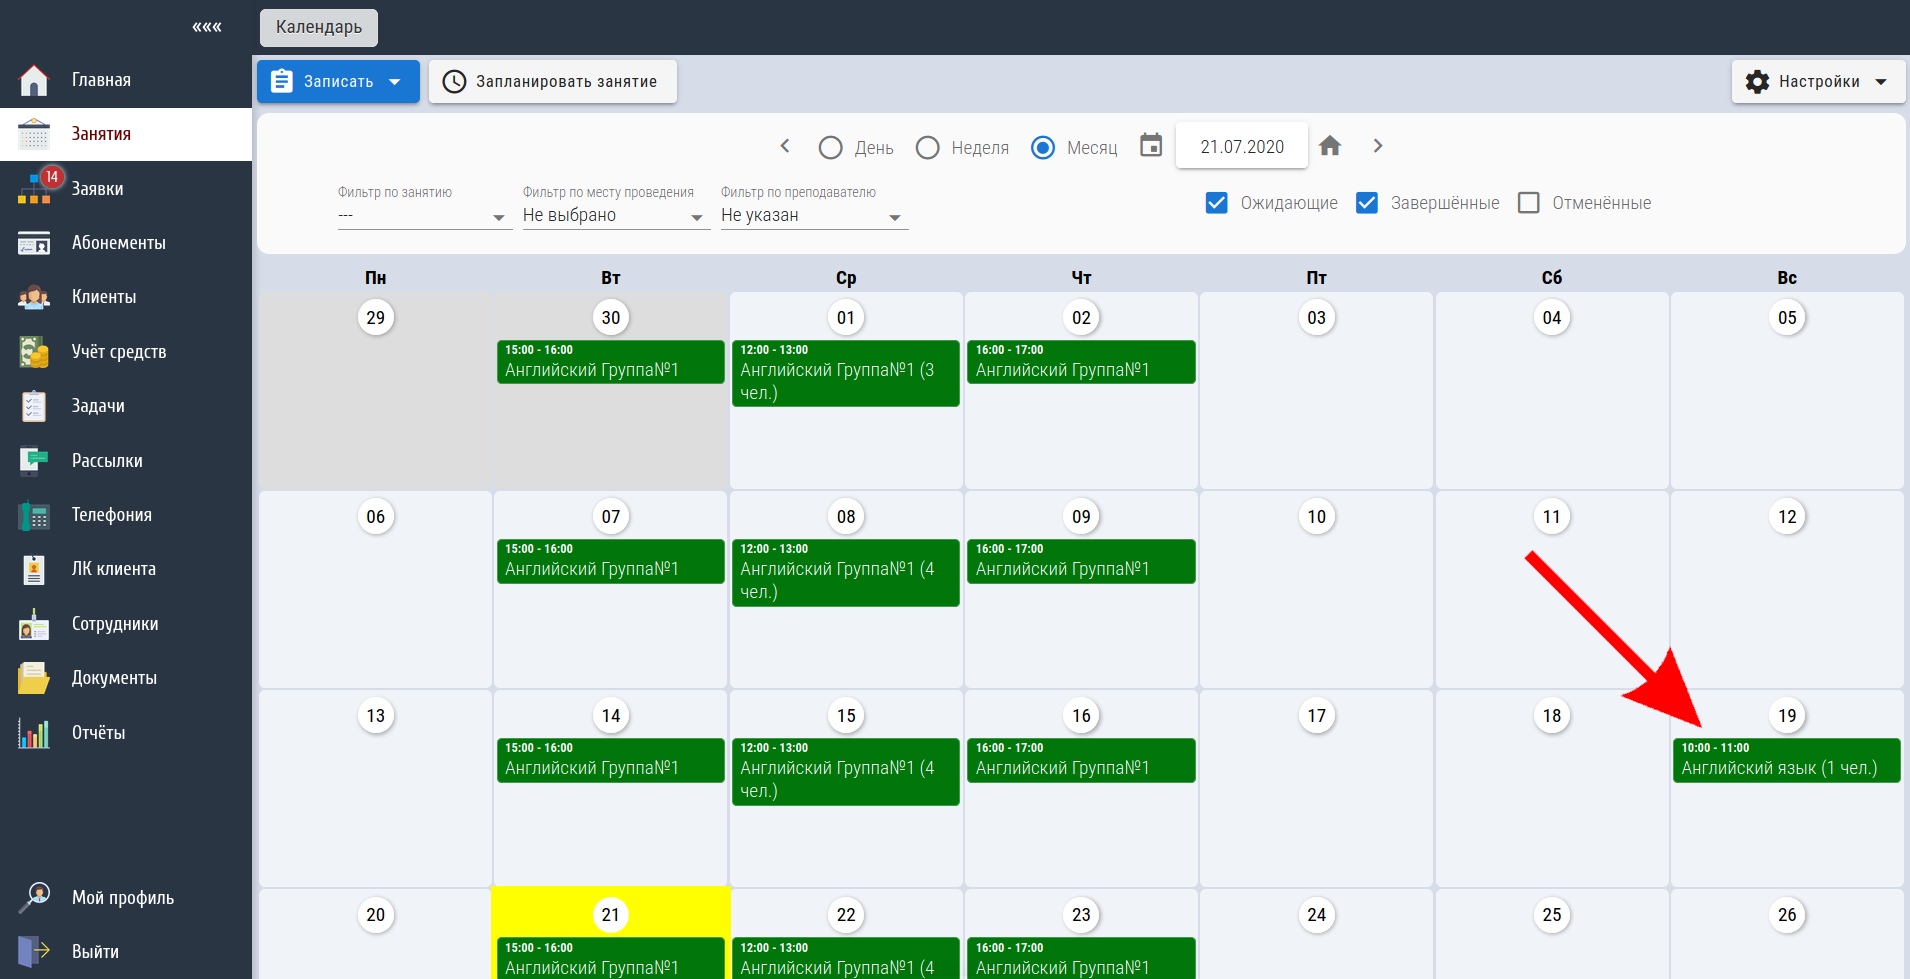Viewport: 1910px width, 979px height.
Task: Go to the previous month with the left arrow
Action: point(785,146)
